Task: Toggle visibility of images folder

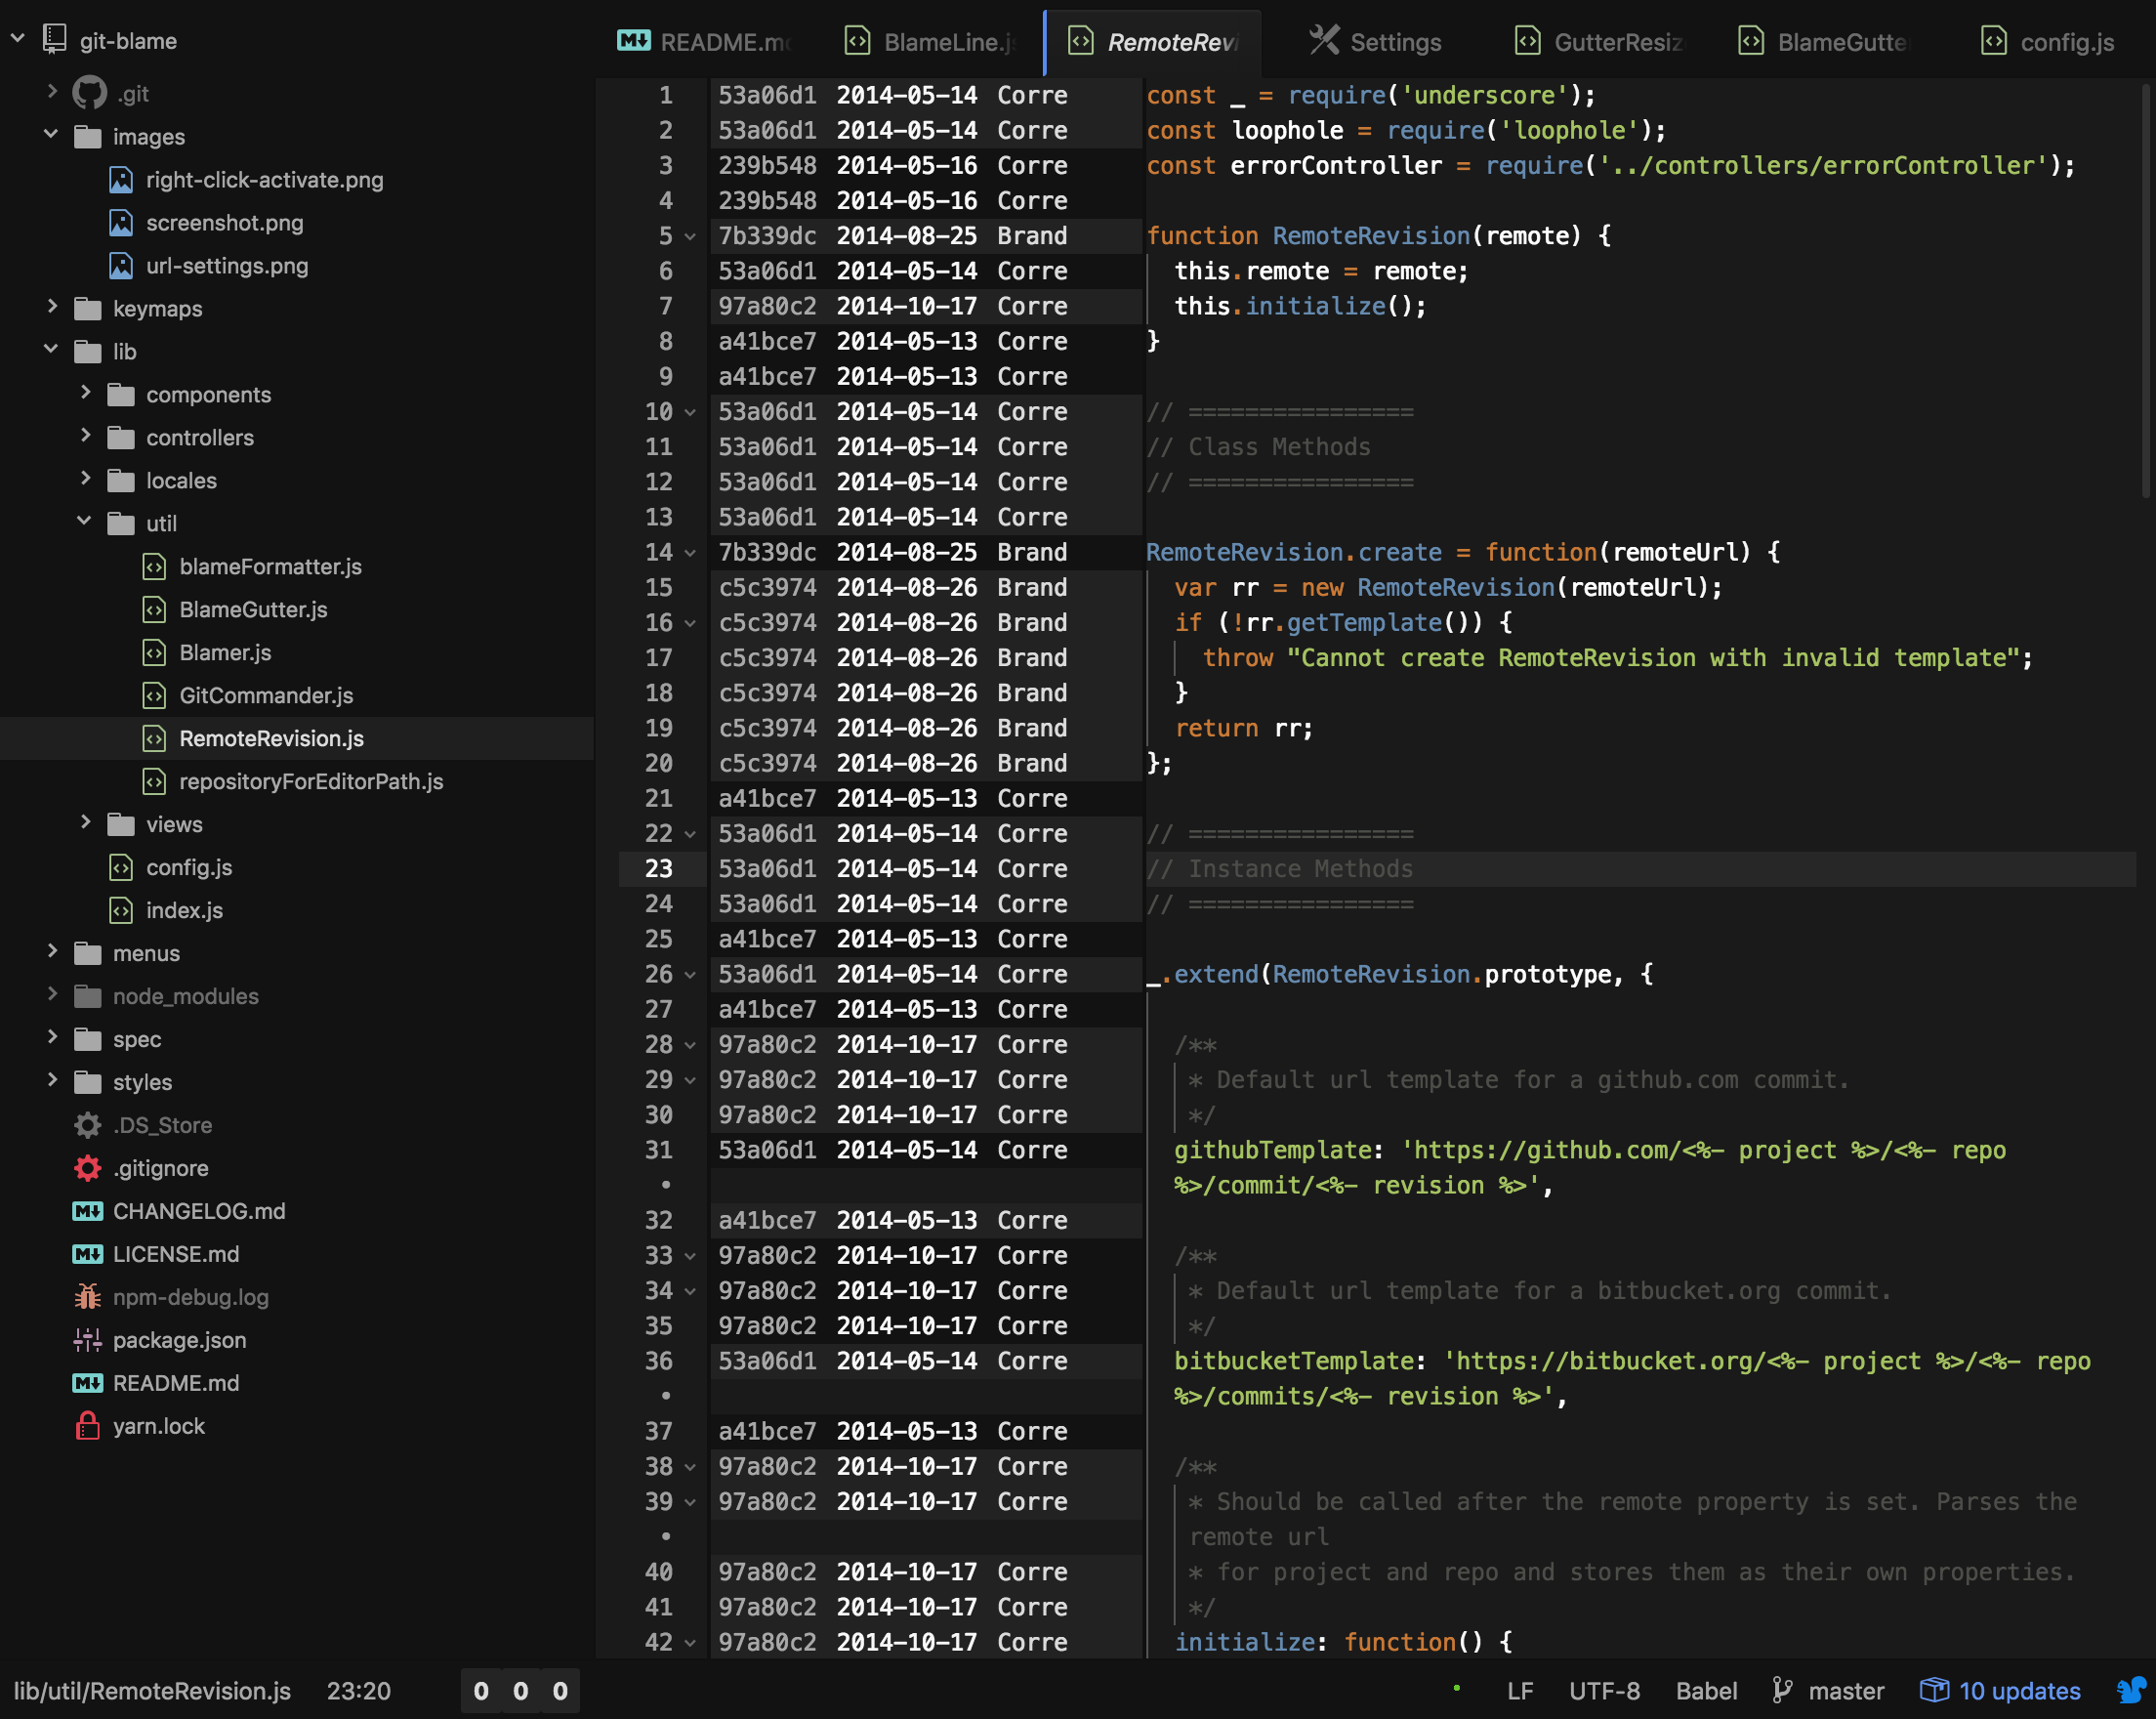Action: point(49,135)
